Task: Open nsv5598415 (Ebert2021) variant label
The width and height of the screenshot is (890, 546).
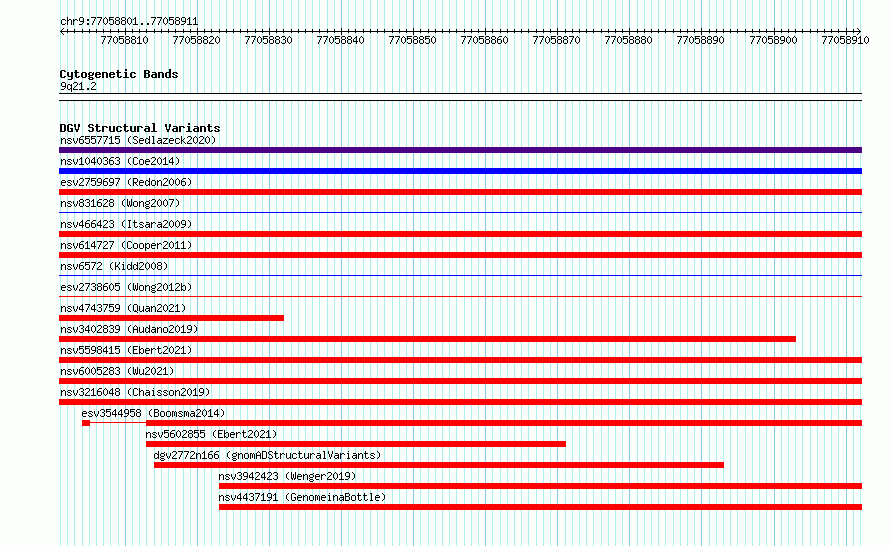Action: (x=126, y=350)
